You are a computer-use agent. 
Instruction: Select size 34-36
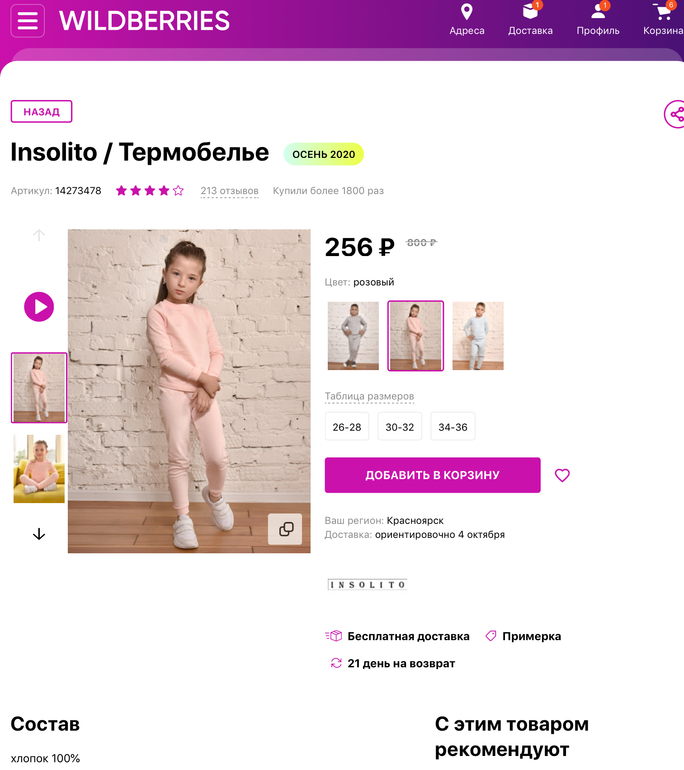453,427
